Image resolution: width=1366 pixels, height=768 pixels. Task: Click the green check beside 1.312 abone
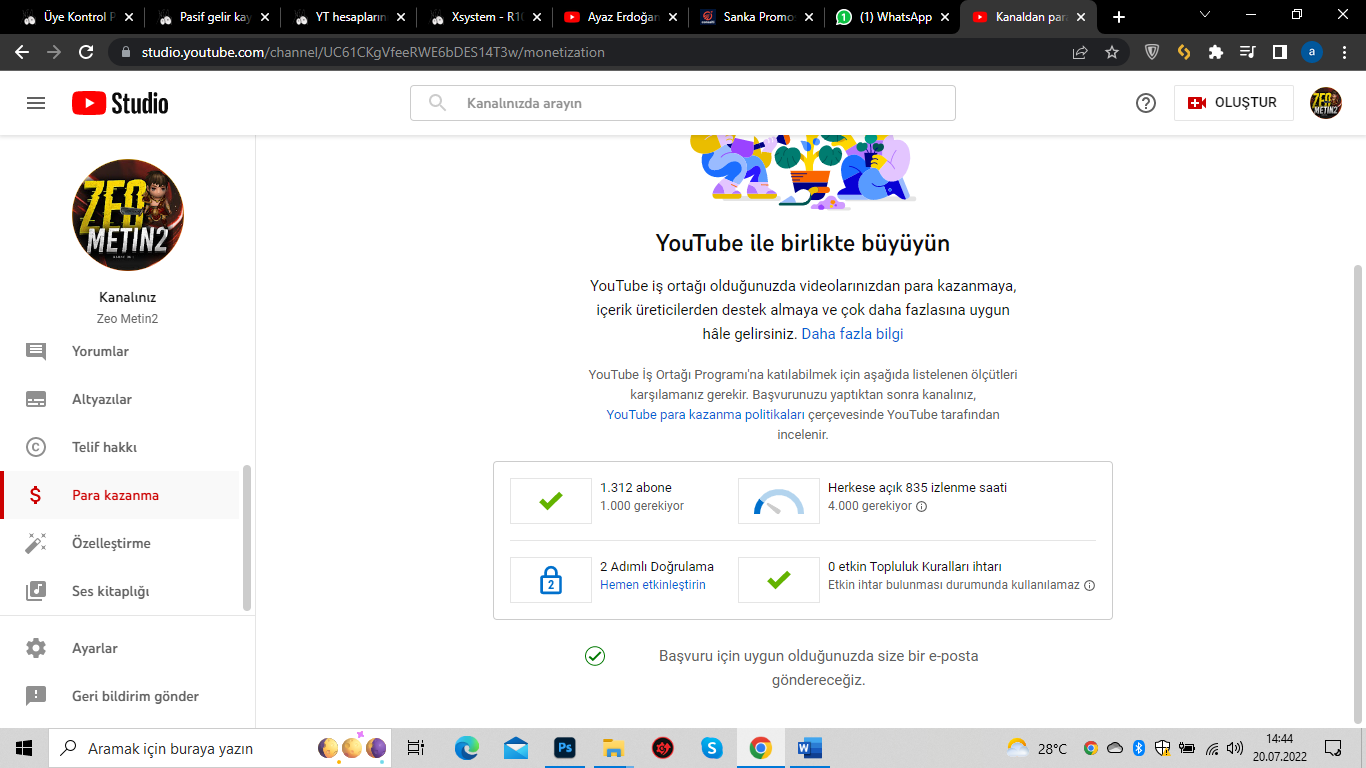point(551,501)
